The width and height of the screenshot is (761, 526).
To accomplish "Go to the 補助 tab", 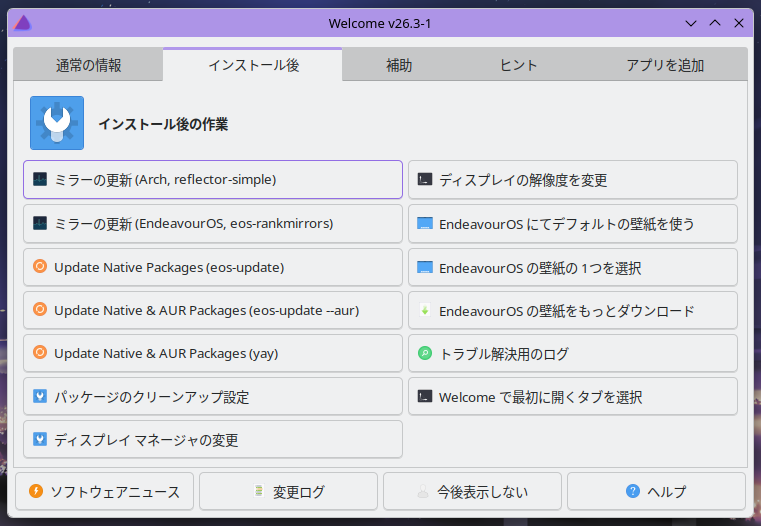I will pyautogui.click(x=399, y=65).
